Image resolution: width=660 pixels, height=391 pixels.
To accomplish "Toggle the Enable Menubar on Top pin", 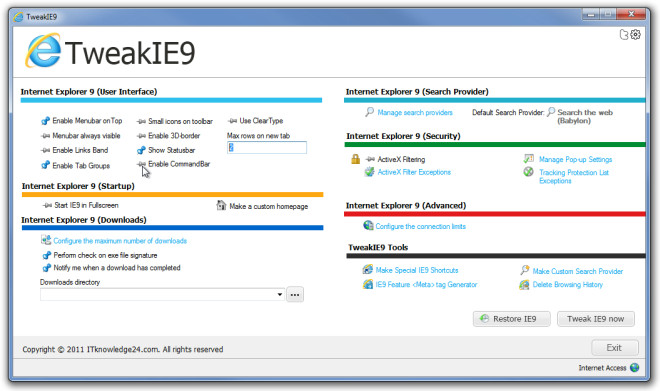I will tap(45, 121).
